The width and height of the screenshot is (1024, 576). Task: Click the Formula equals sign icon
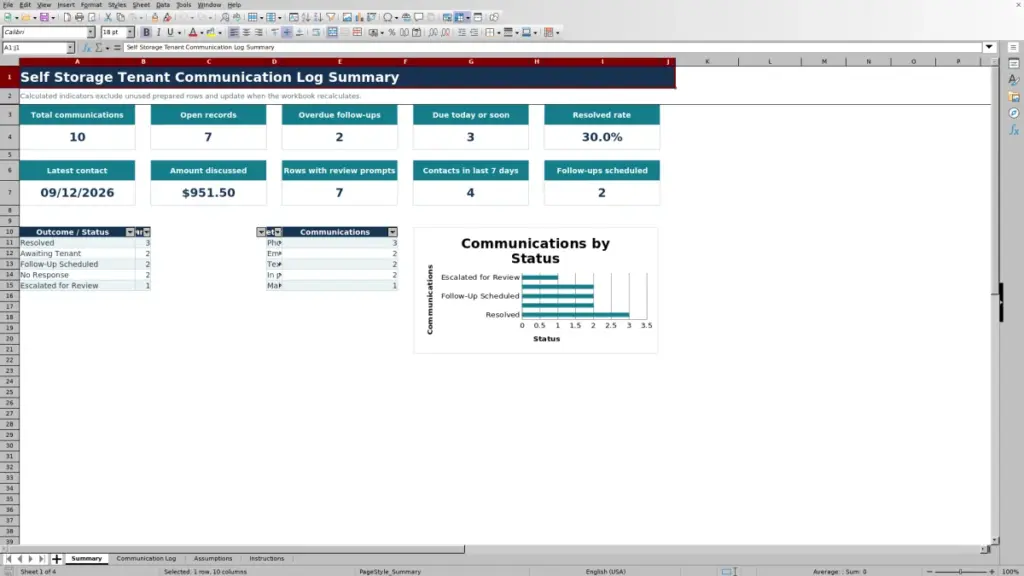point(117,47)
